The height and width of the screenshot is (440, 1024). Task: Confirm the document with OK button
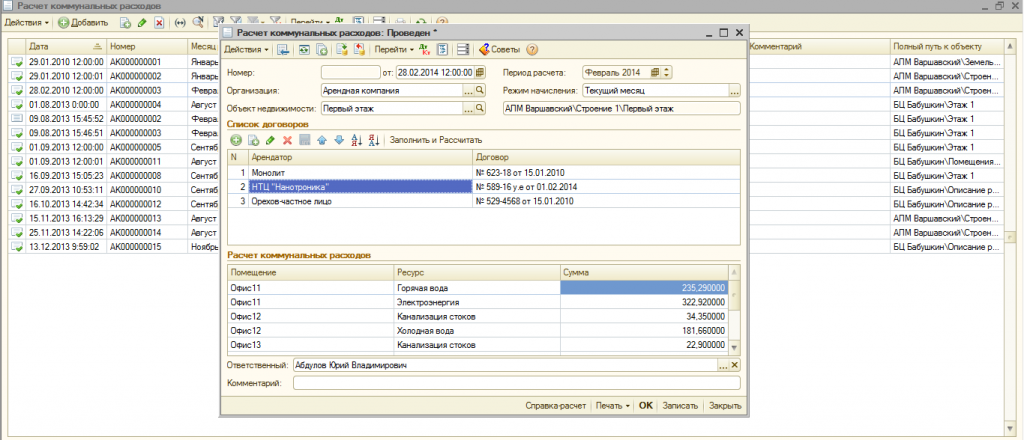(x=646, y=406)
